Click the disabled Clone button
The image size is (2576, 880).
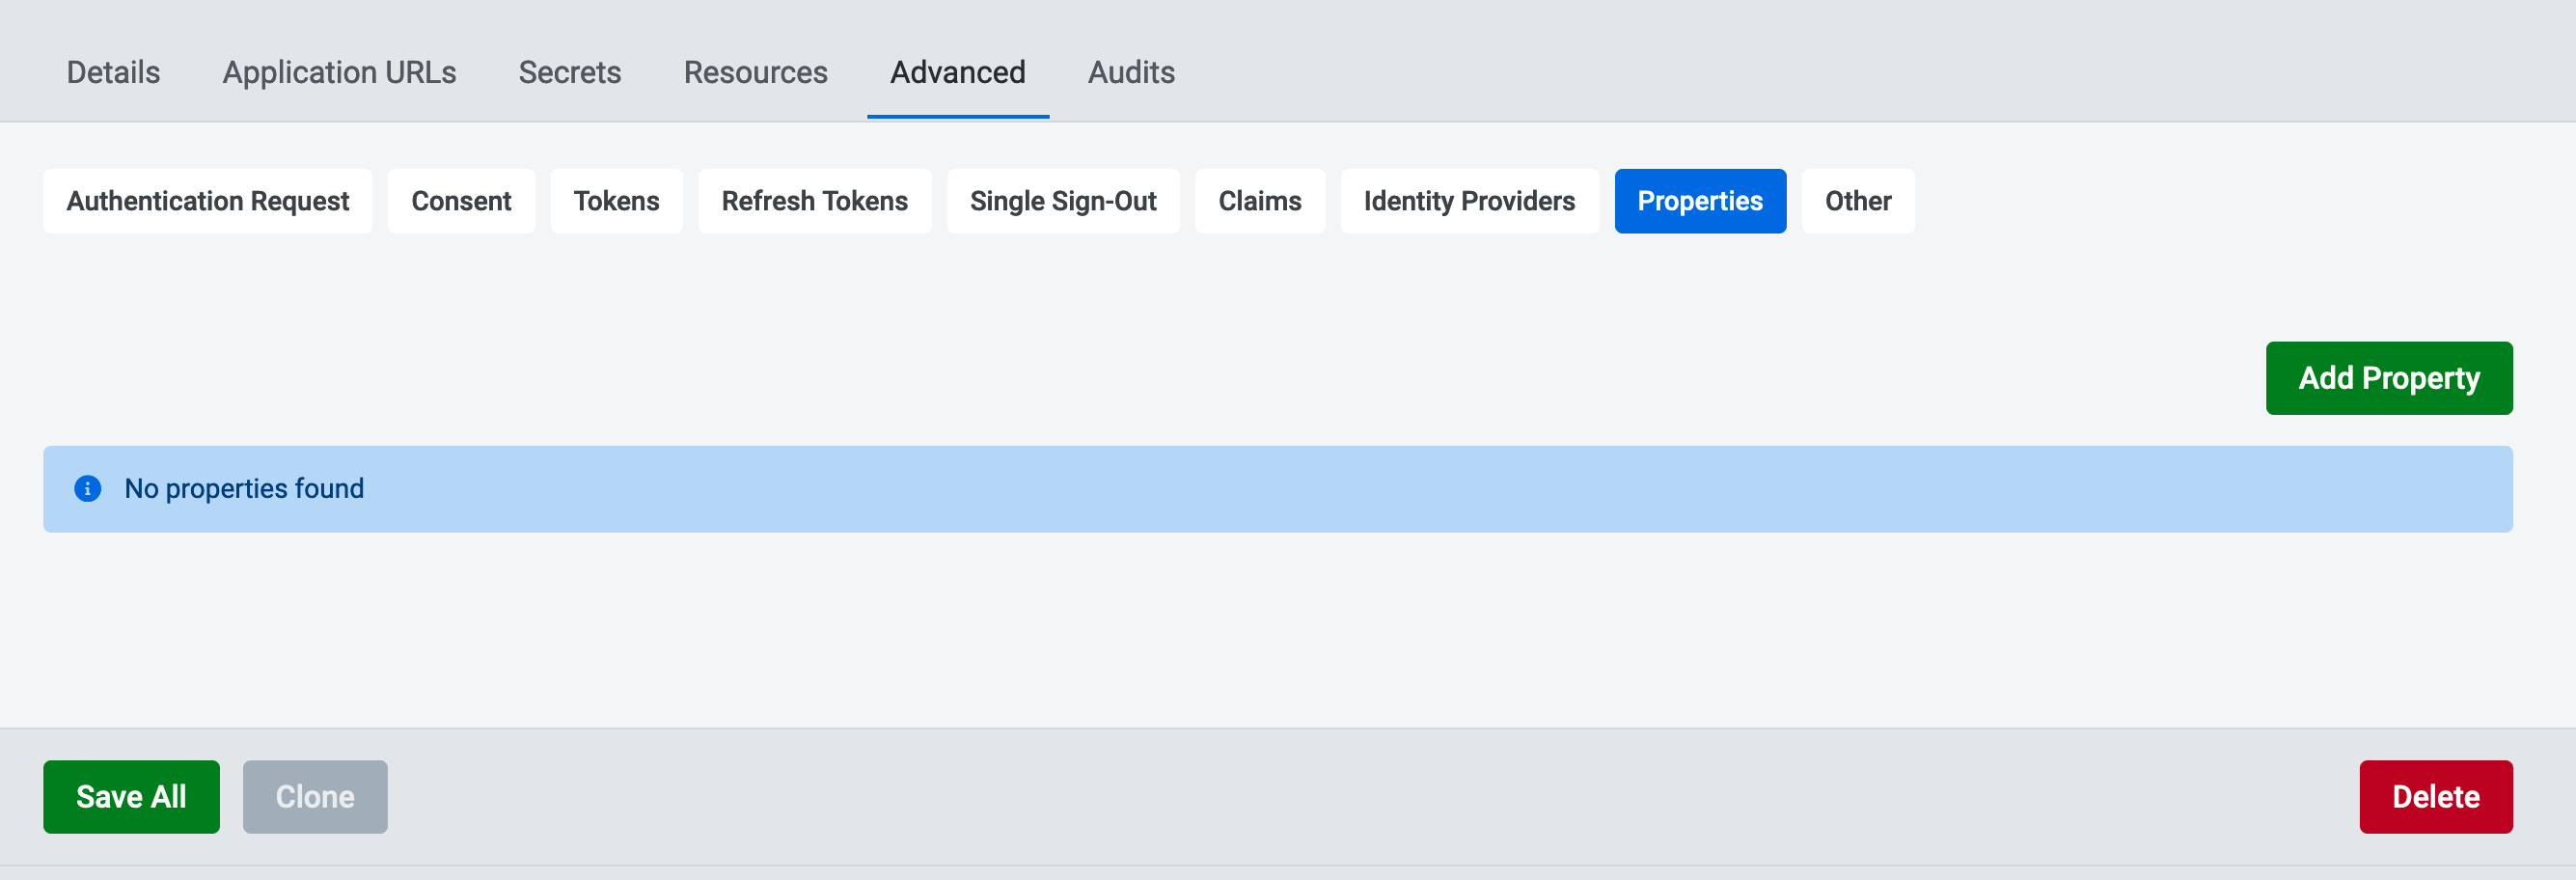pos(314,796)
